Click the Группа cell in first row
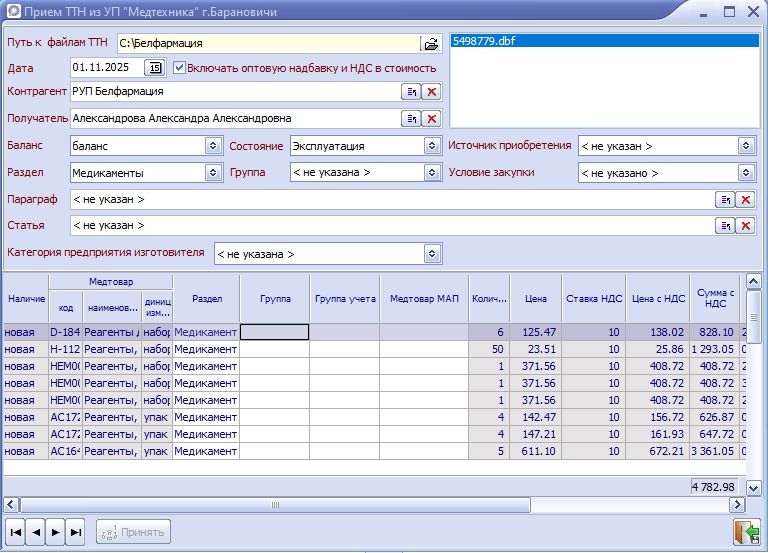This screenshot has height=553, width=768. (274, 332)
